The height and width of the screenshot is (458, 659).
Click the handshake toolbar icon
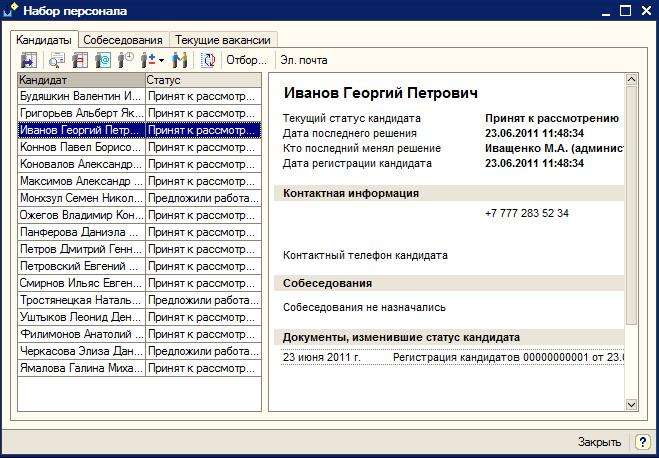pos(180,60)
